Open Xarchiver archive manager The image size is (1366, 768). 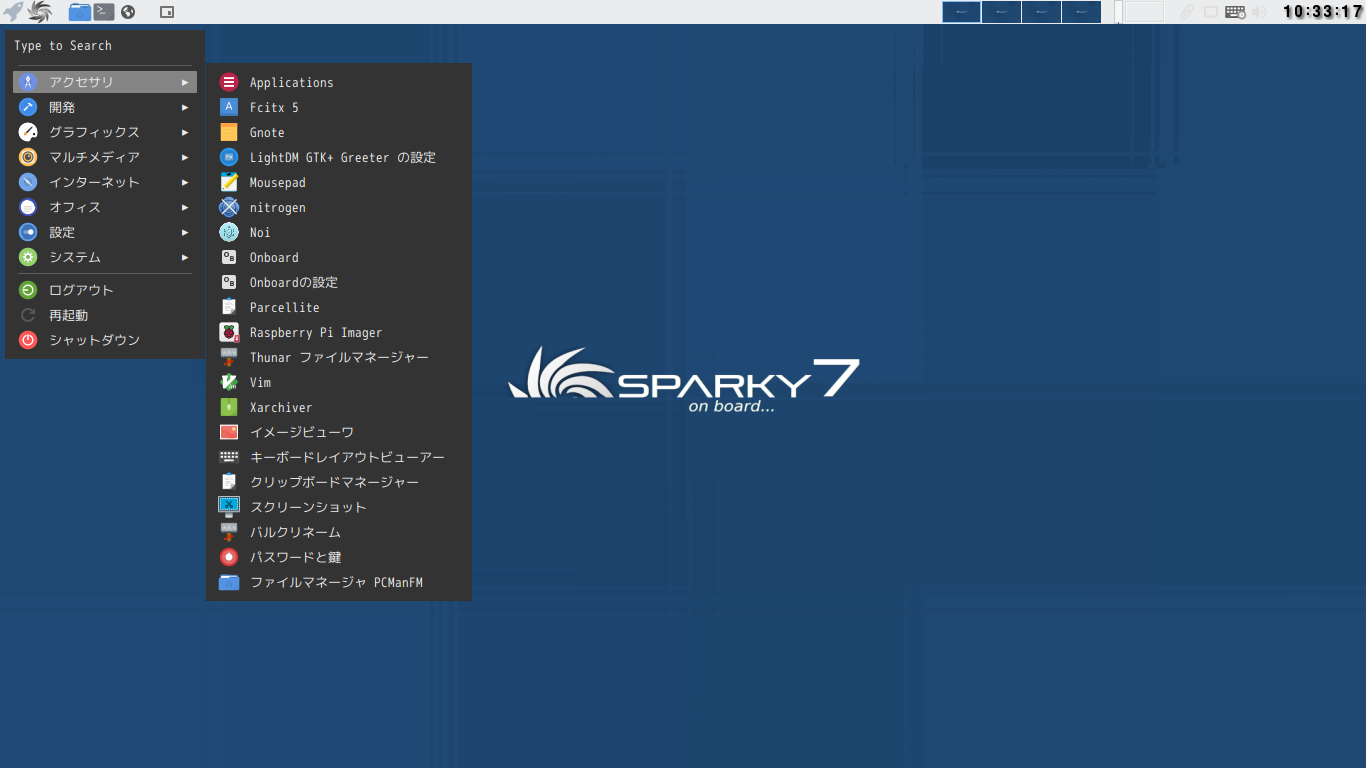338,407
